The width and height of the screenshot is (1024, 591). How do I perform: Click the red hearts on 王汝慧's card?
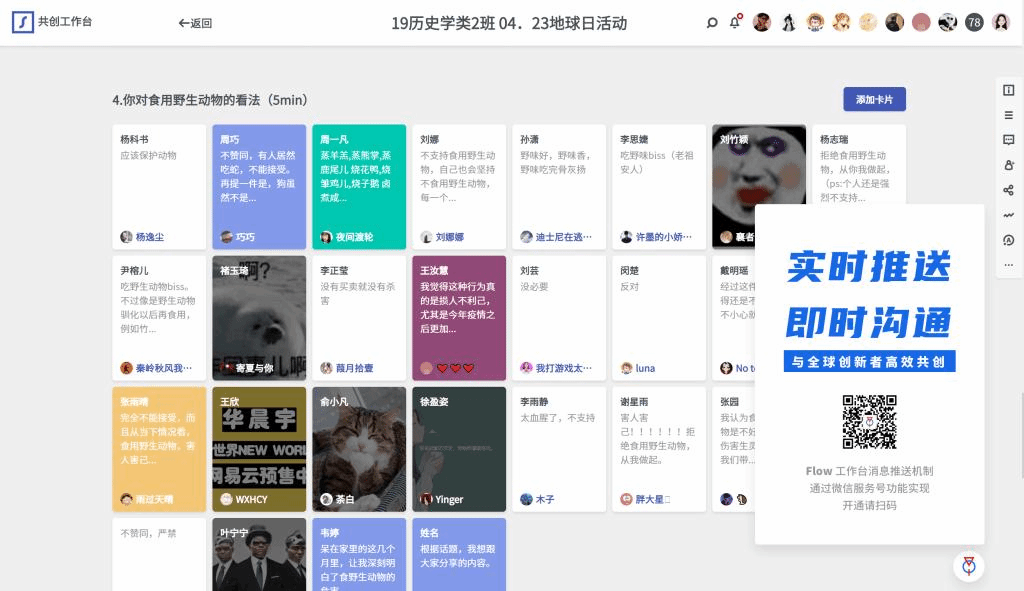[x=455, y=368]
